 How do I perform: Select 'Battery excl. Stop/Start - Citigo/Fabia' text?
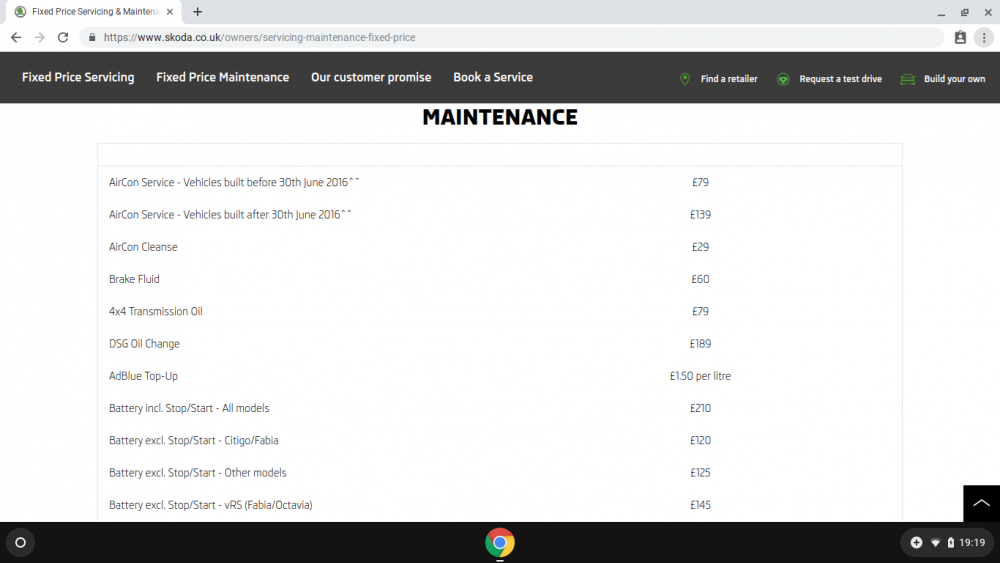pos(193,441)
